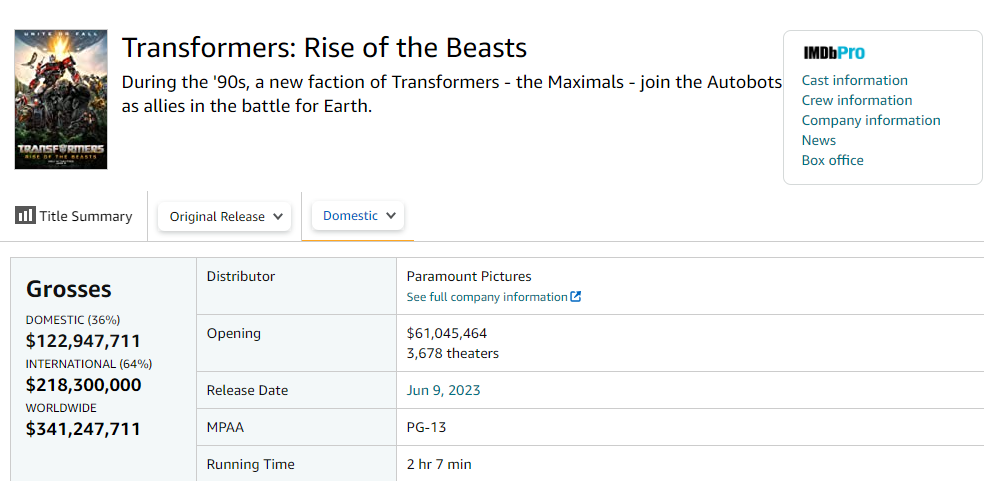Go to the News link
Viewport: 984px width, 481px height.
click(x=819, y=141)
